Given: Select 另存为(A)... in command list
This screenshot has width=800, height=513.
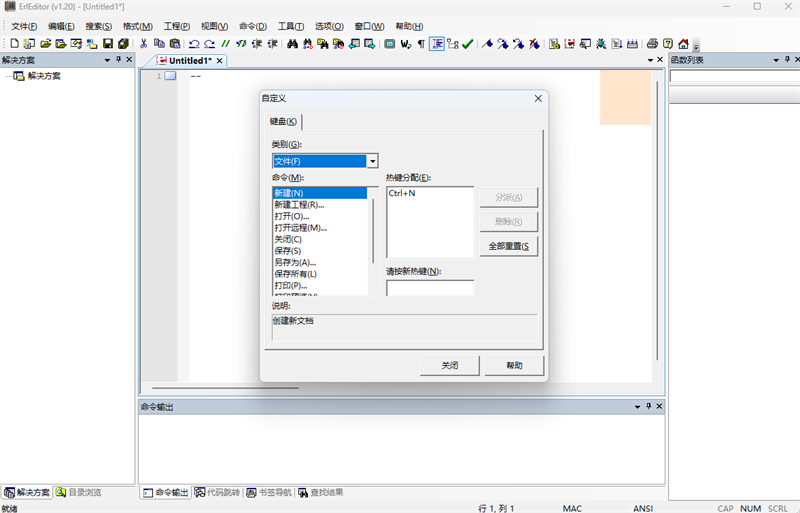Looking at the screenshot, I should click(319, 262).
